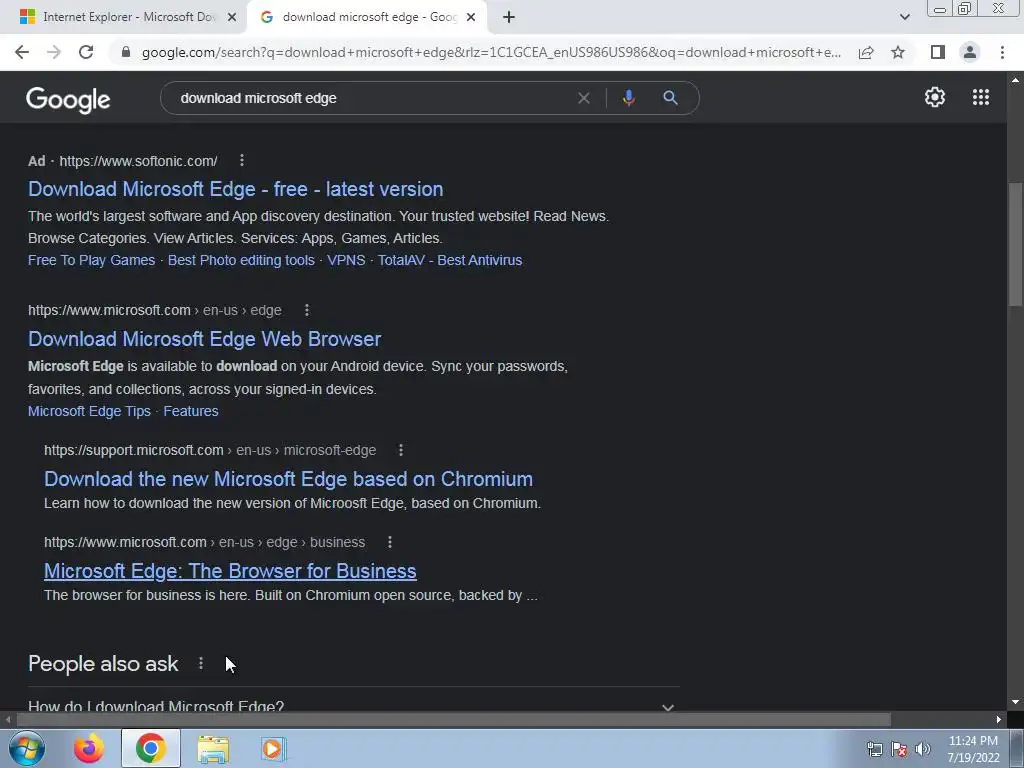
Task: Open Download Microsoft Edge Web Browser link
Action: [x=204, y=339]
